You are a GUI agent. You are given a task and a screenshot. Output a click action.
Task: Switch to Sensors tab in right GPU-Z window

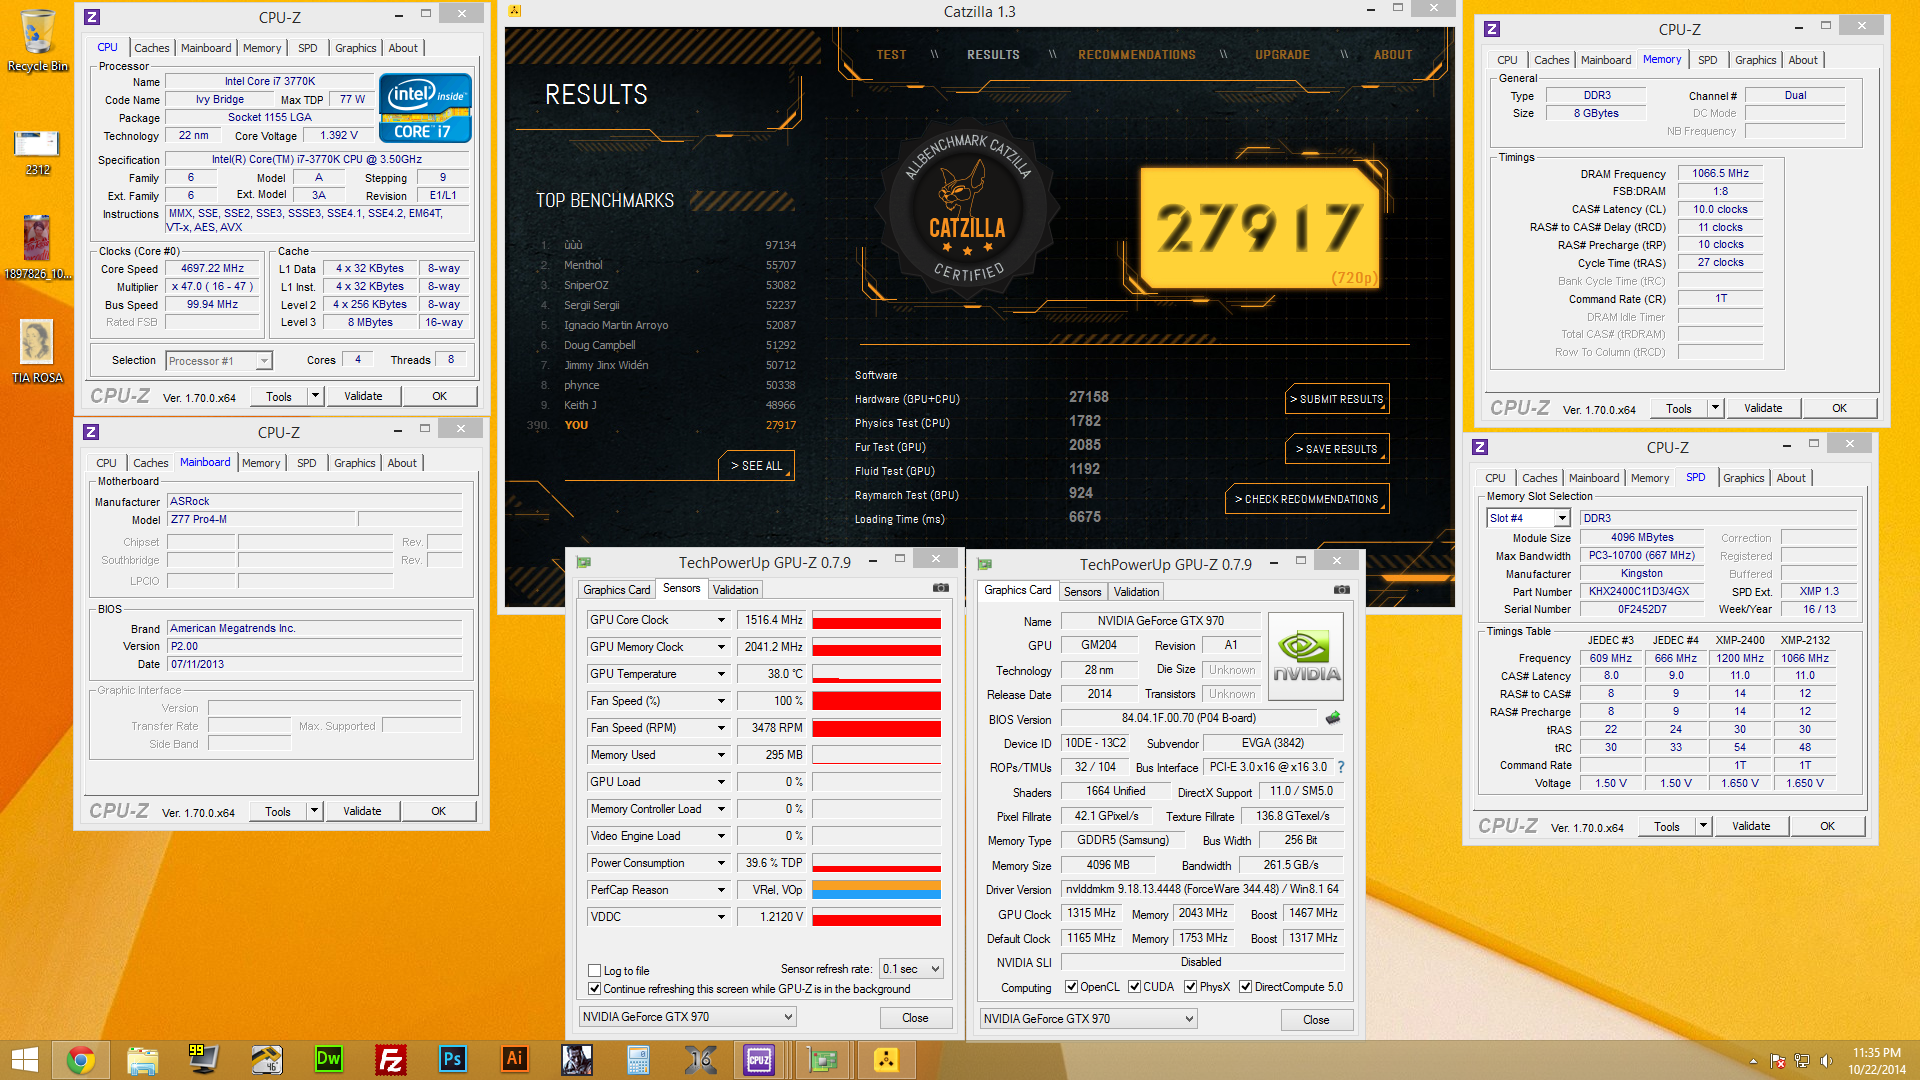point(1082,592)
